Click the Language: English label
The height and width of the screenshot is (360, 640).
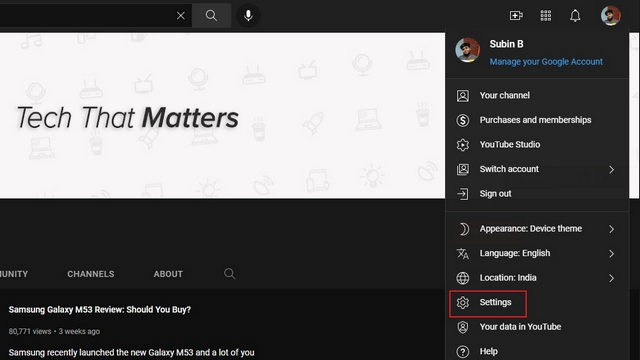pyautogui.click(x=515, y=253)
